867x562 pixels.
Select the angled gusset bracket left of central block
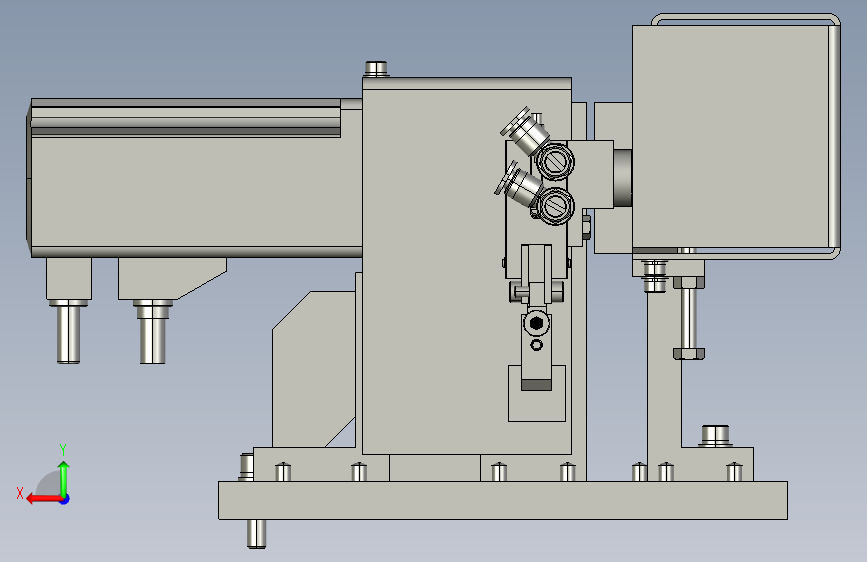pyautogui.click(x=314, y=369)
